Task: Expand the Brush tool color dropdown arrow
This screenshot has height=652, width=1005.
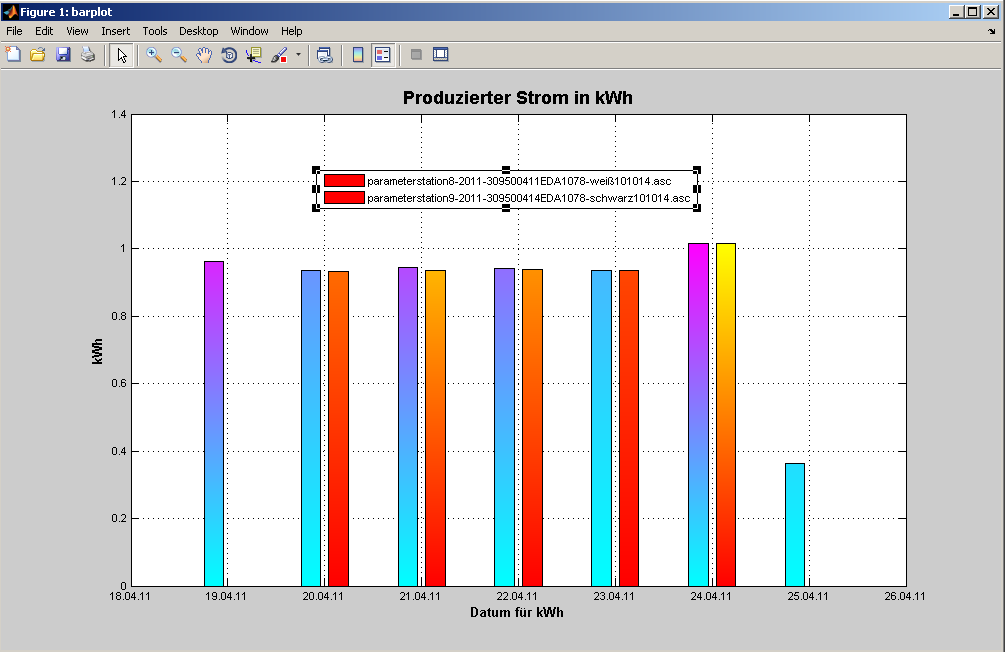Action: click(x=298, y=55)
